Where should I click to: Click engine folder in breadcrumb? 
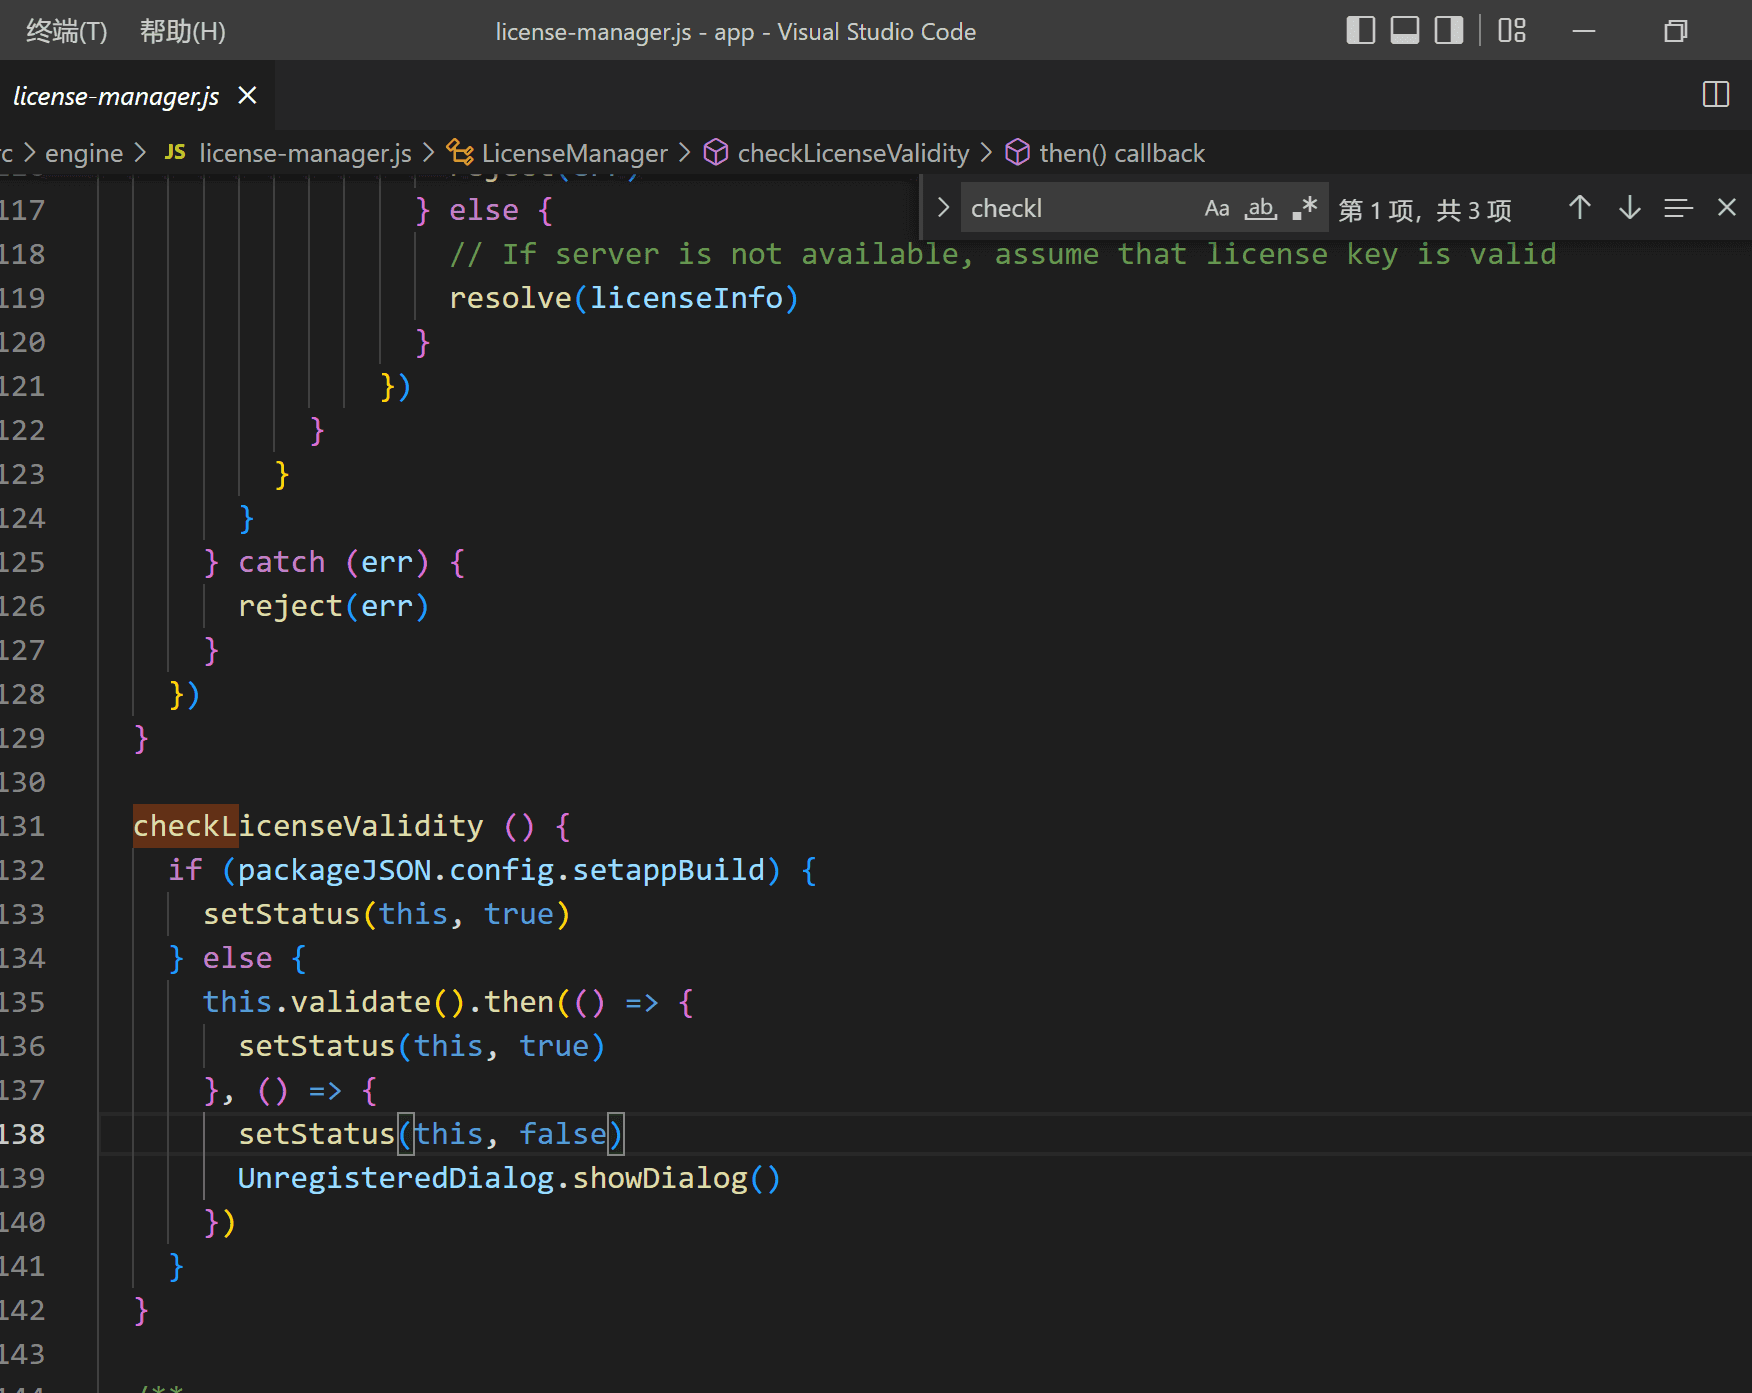pos(84,153)
